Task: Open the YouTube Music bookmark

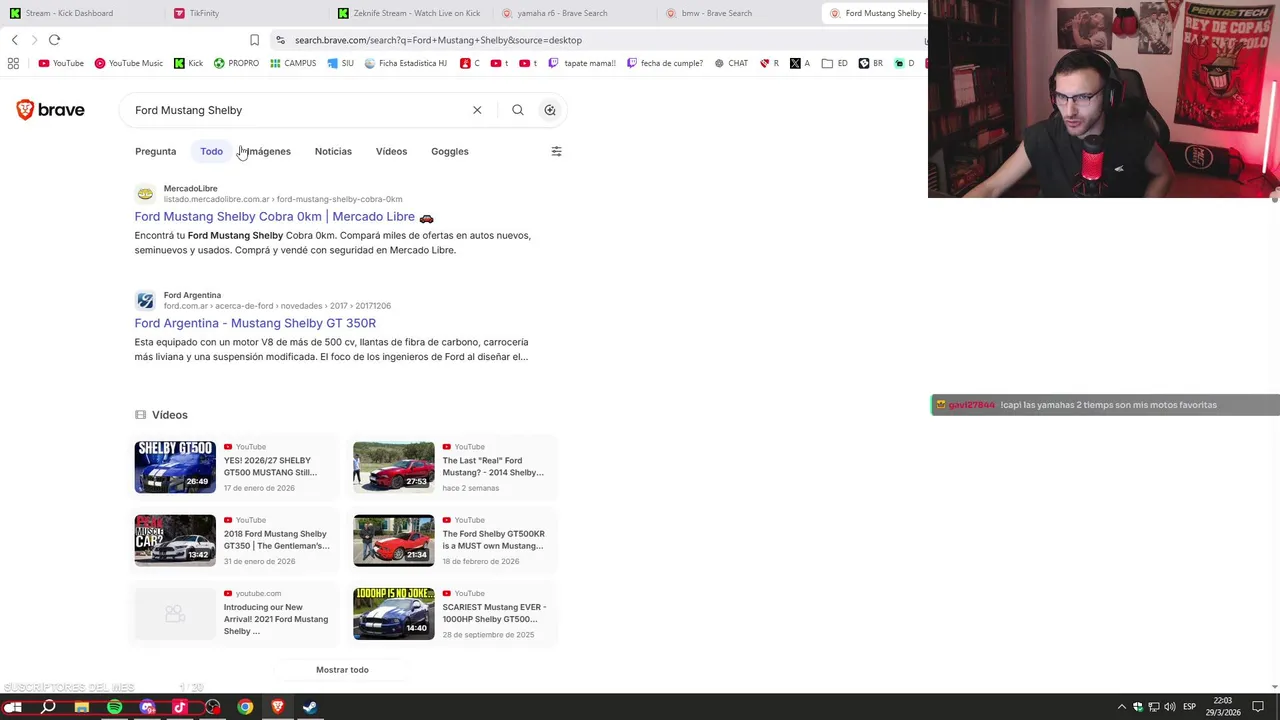Action: (128, 63)
